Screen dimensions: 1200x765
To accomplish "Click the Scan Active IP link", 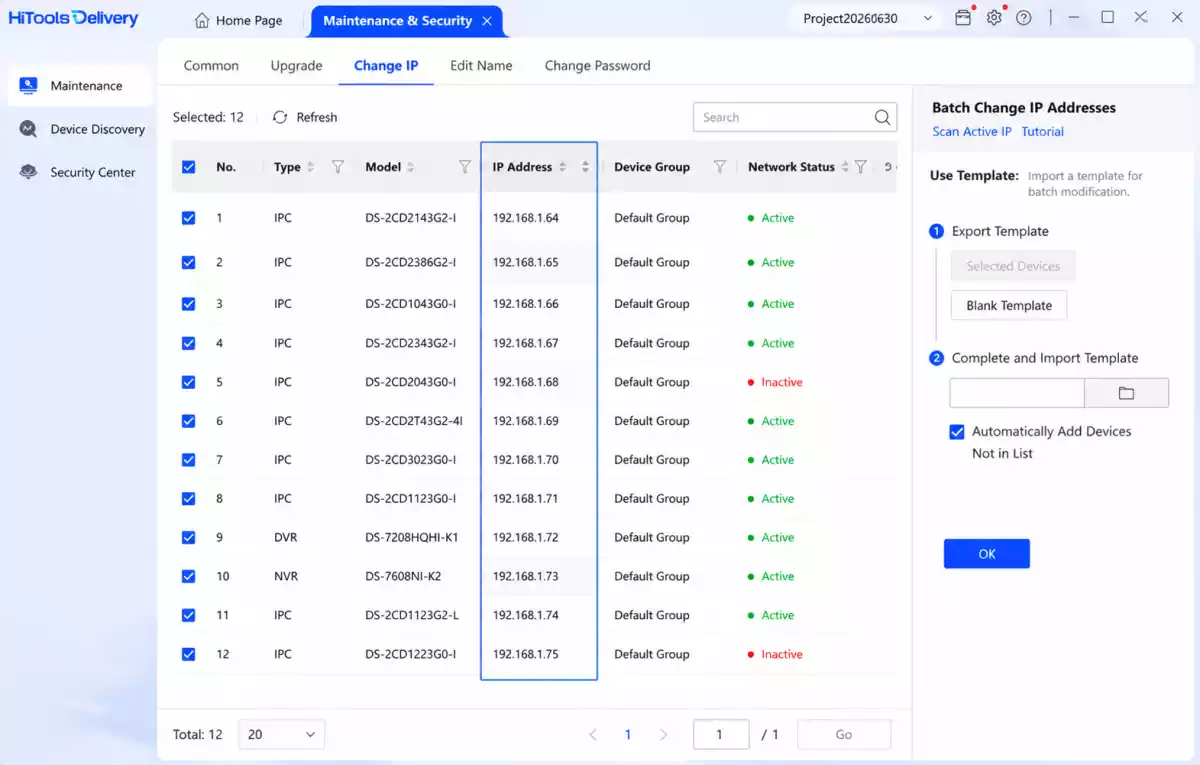I will point(972,131).
